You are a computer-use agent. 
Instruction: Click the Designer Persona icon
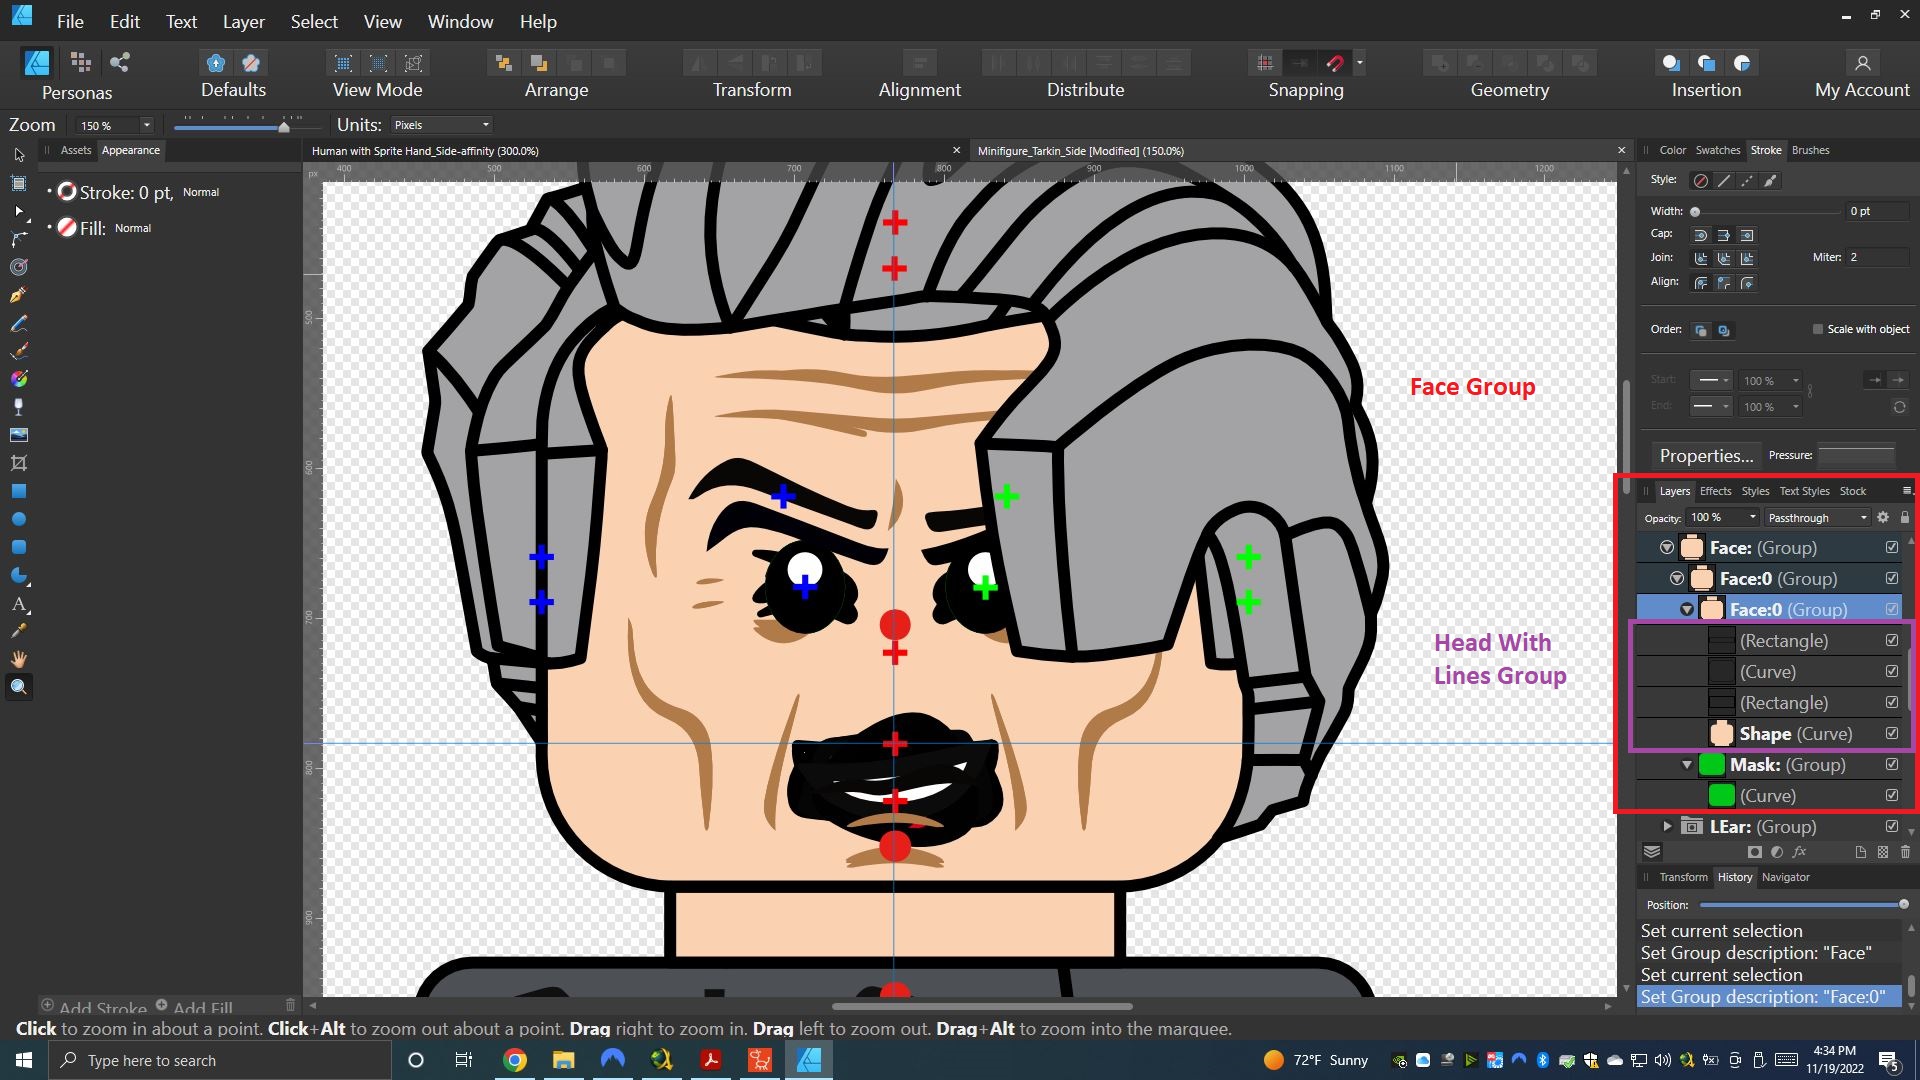37,63
